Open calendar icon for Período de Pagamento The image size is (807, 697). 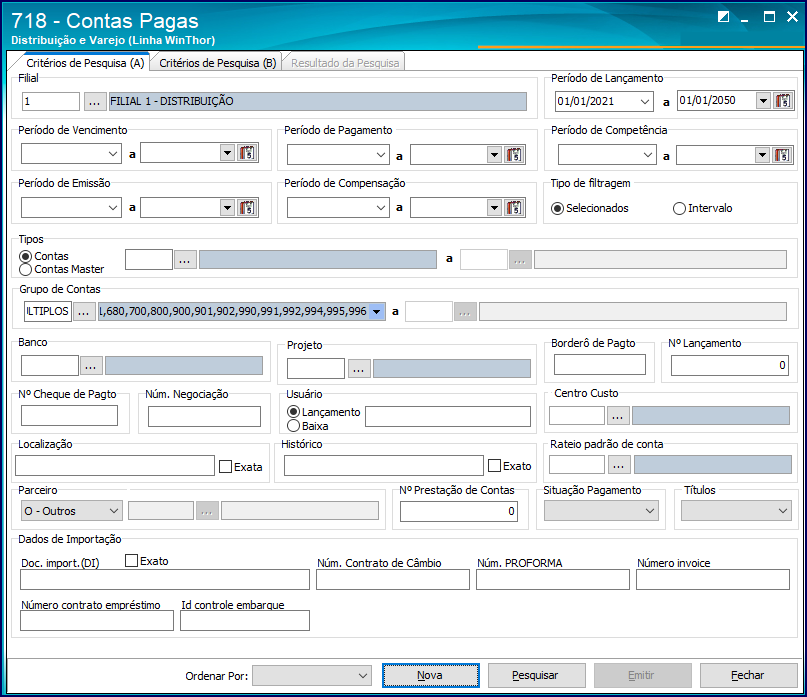click(514, 154)
